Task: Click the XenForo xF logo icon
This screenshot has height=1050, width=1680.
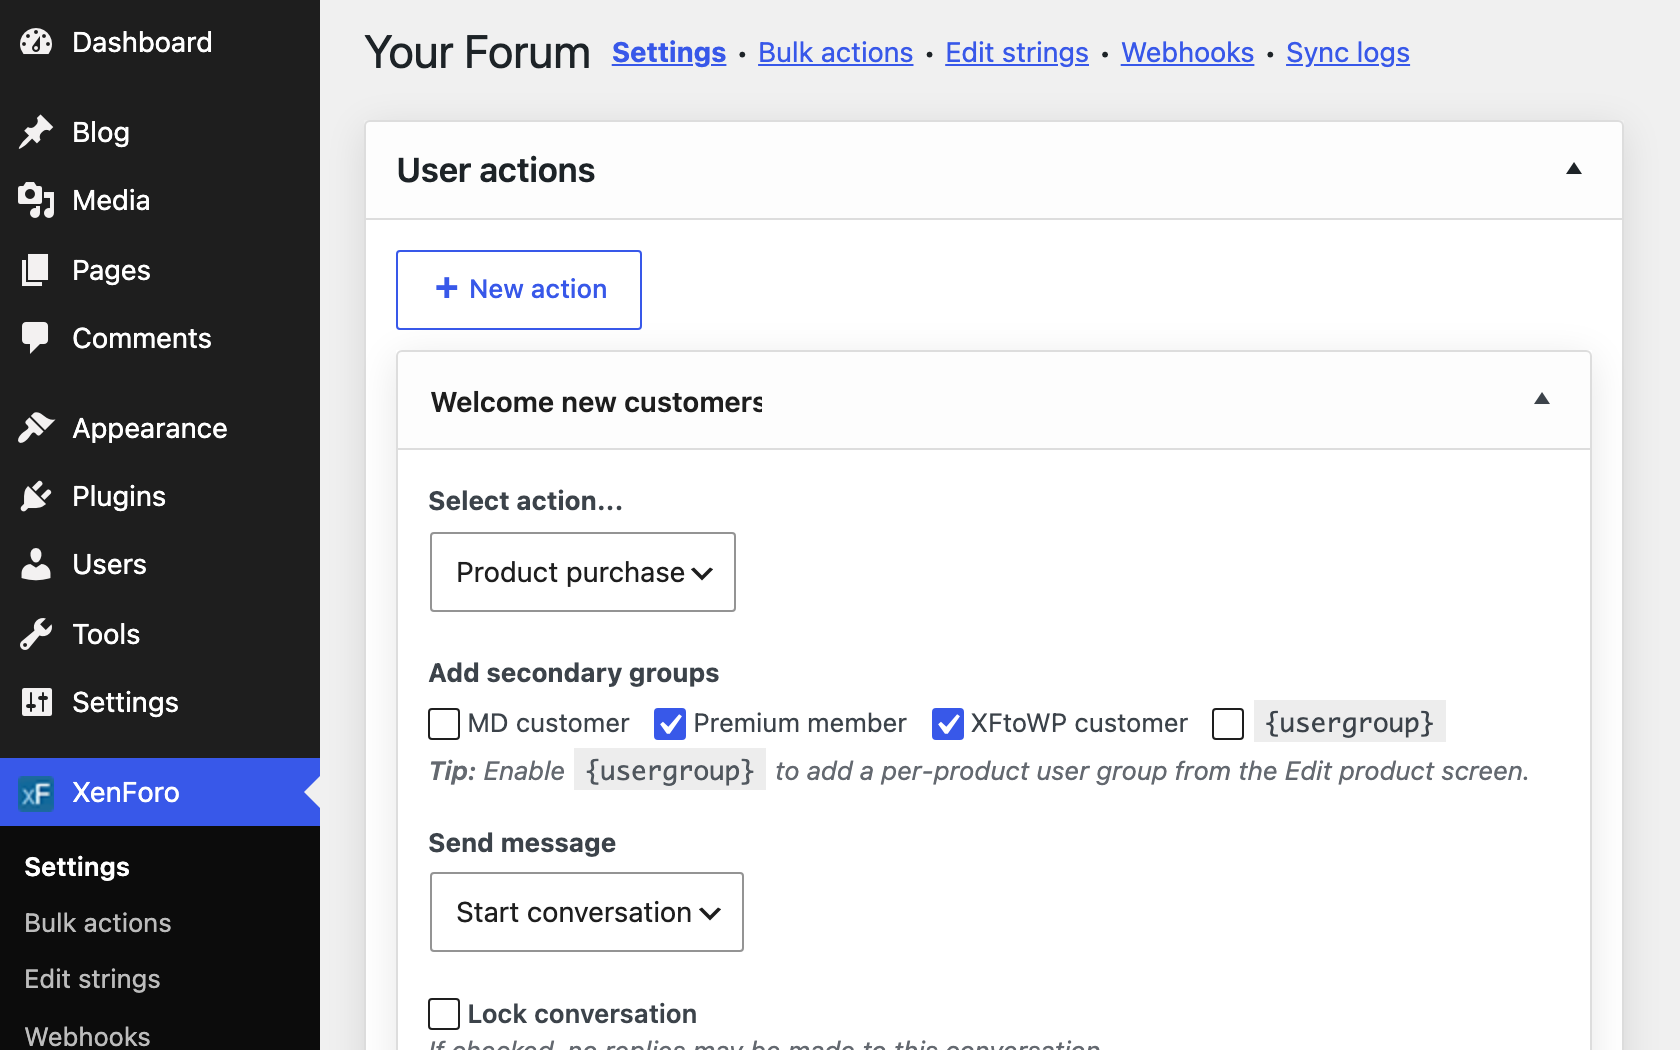Action: pos(36,793)
